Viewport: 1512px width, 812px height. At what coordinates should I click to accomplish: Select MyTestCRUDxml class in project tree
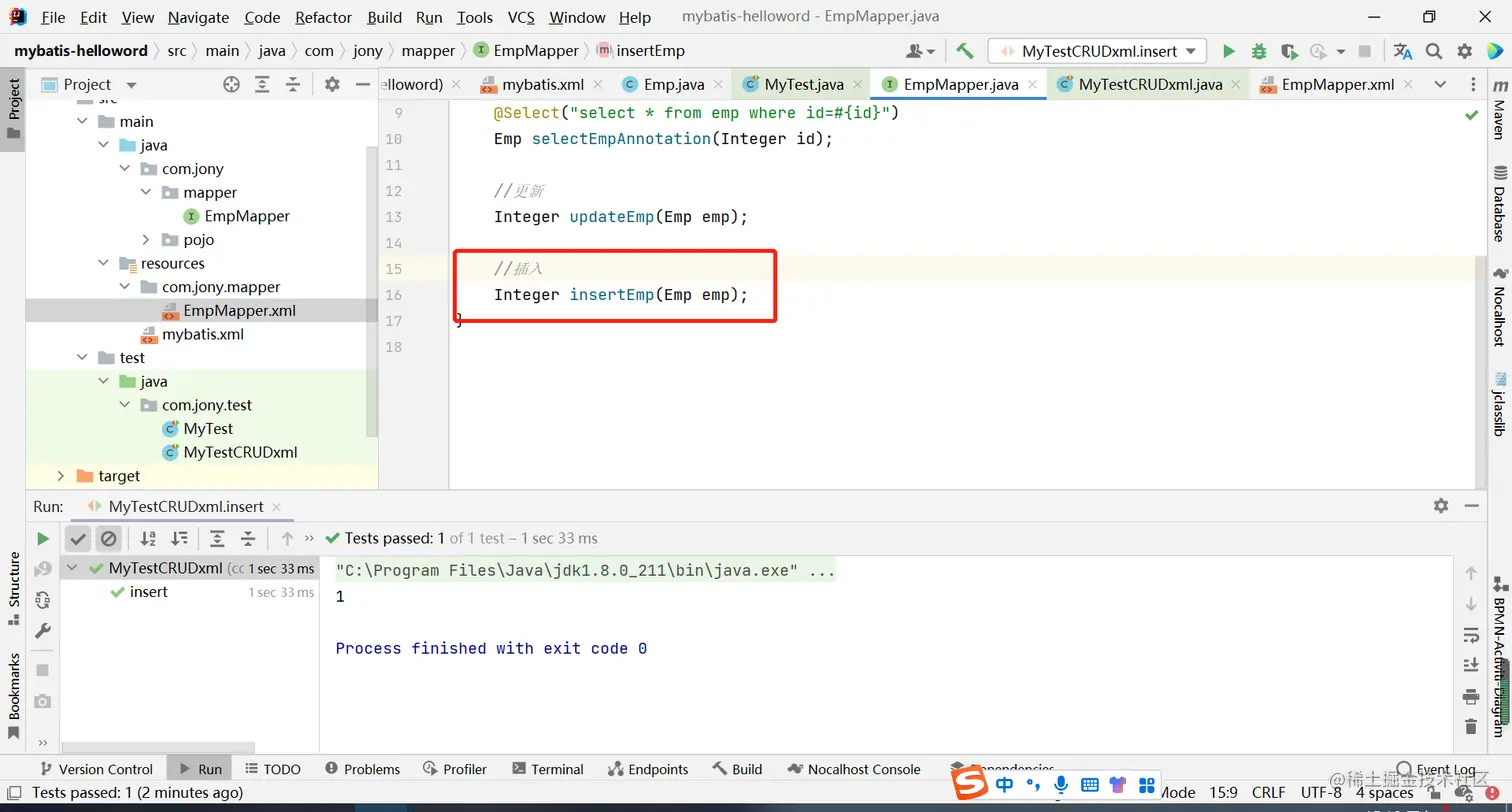(240, 453)
